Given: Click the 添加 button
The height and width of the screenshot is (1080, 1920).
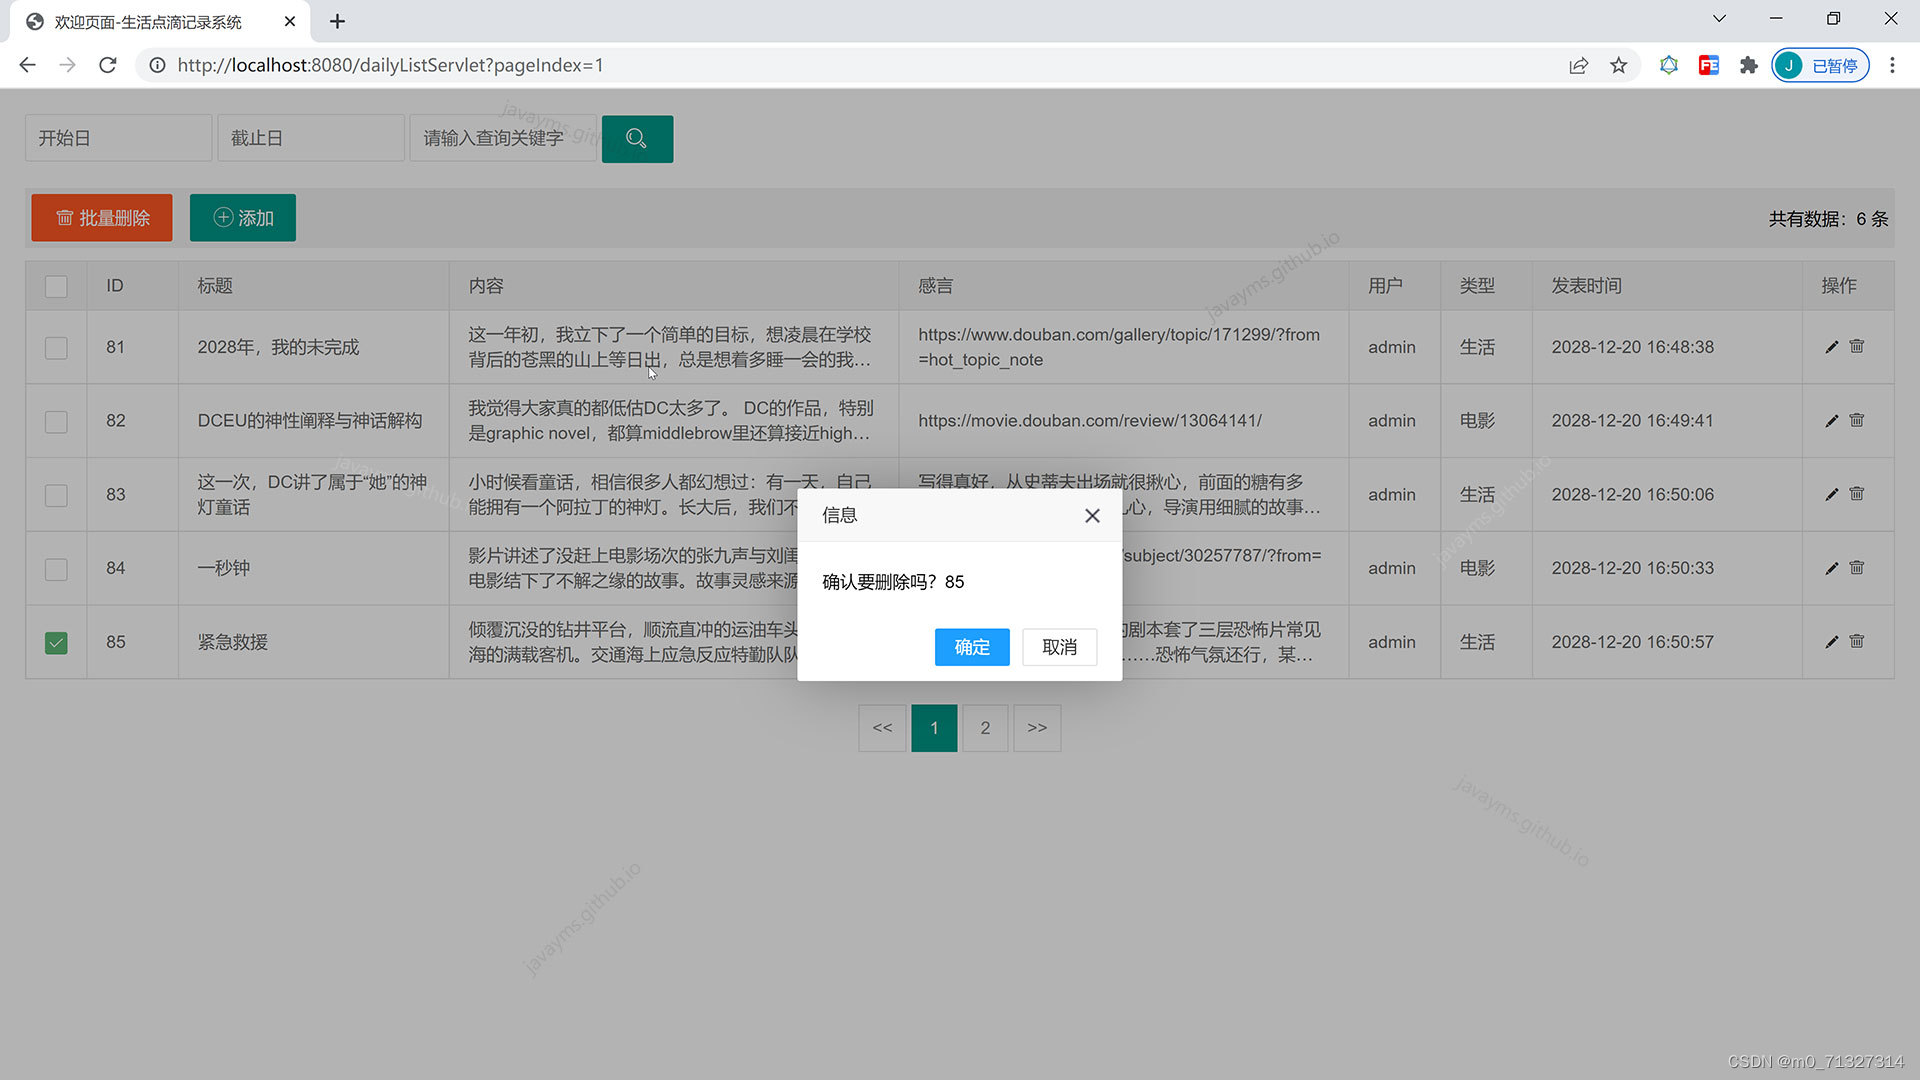Looking at the screenshot, I should [x=243, y=218].
